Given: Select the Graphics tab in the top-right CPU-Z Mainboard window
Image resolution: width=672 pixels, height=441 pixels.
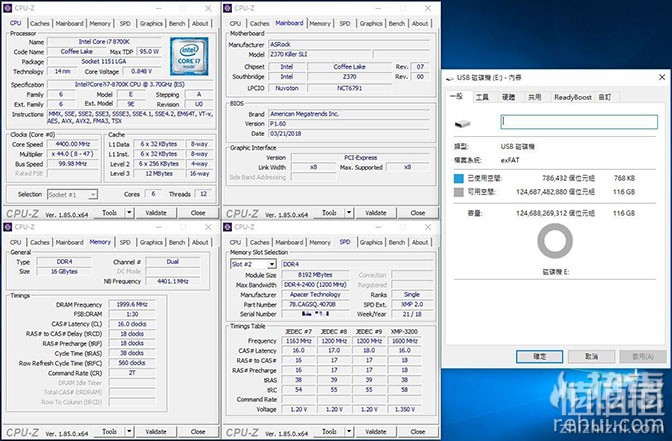Looking at the screenshot, I should pyautogui.click(x=371, y=24).
